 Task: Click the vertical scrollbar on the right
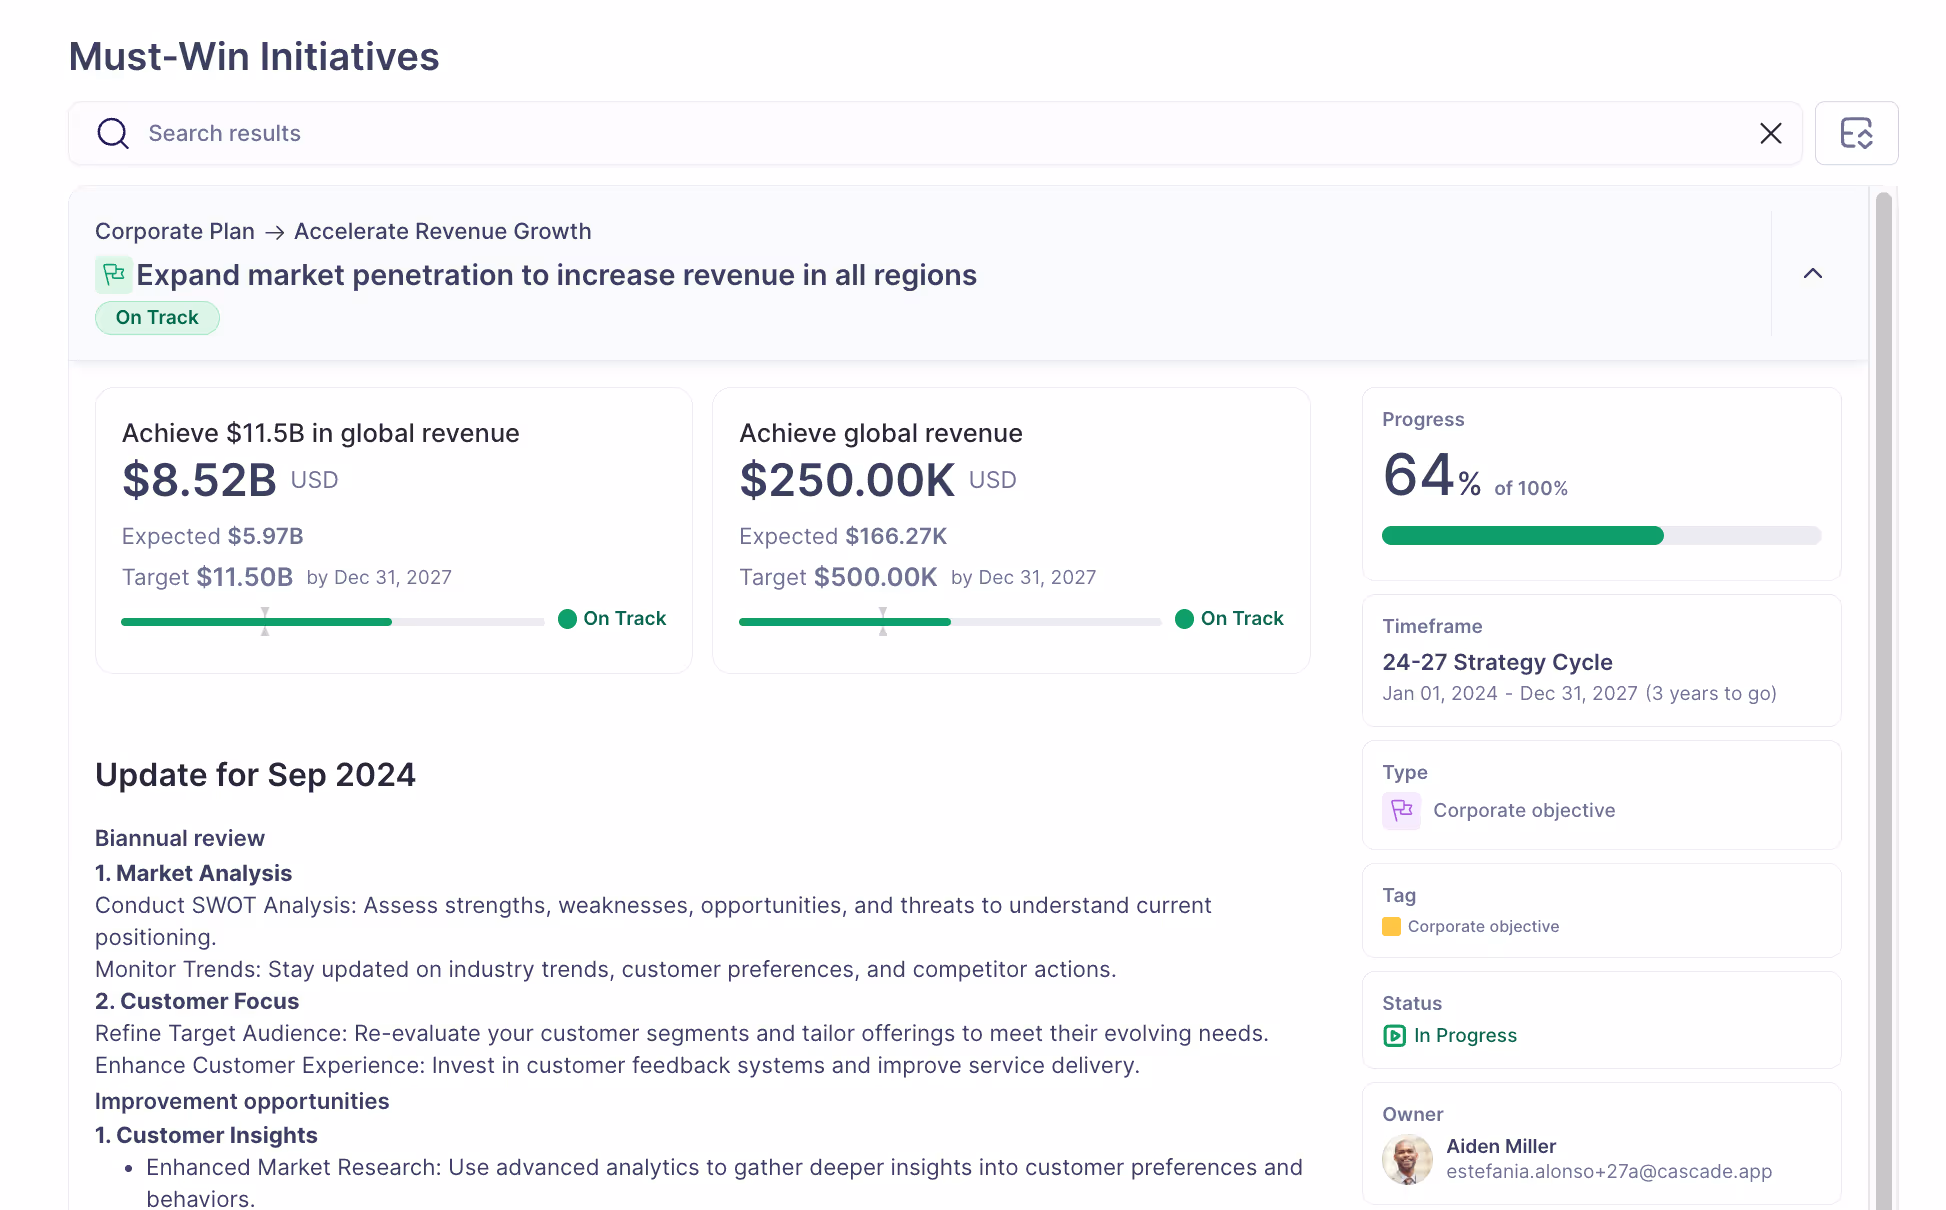coord(1882,600)
